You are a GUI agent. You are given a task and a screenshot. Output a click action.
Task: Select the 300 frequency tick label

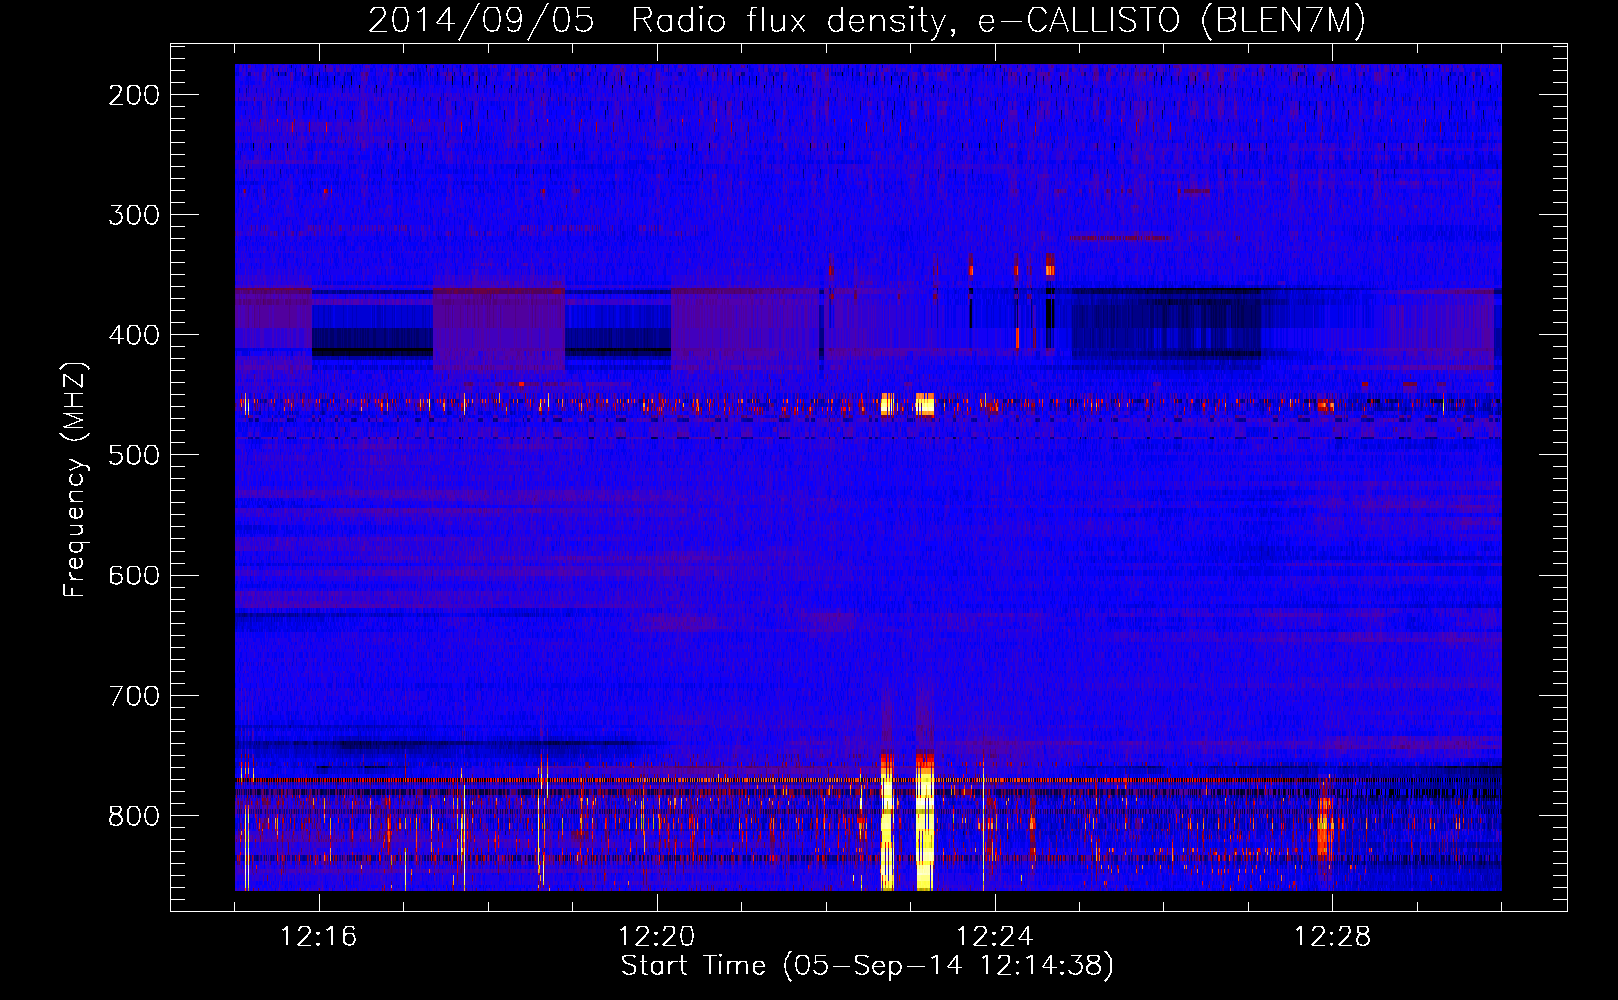(134, 215)
